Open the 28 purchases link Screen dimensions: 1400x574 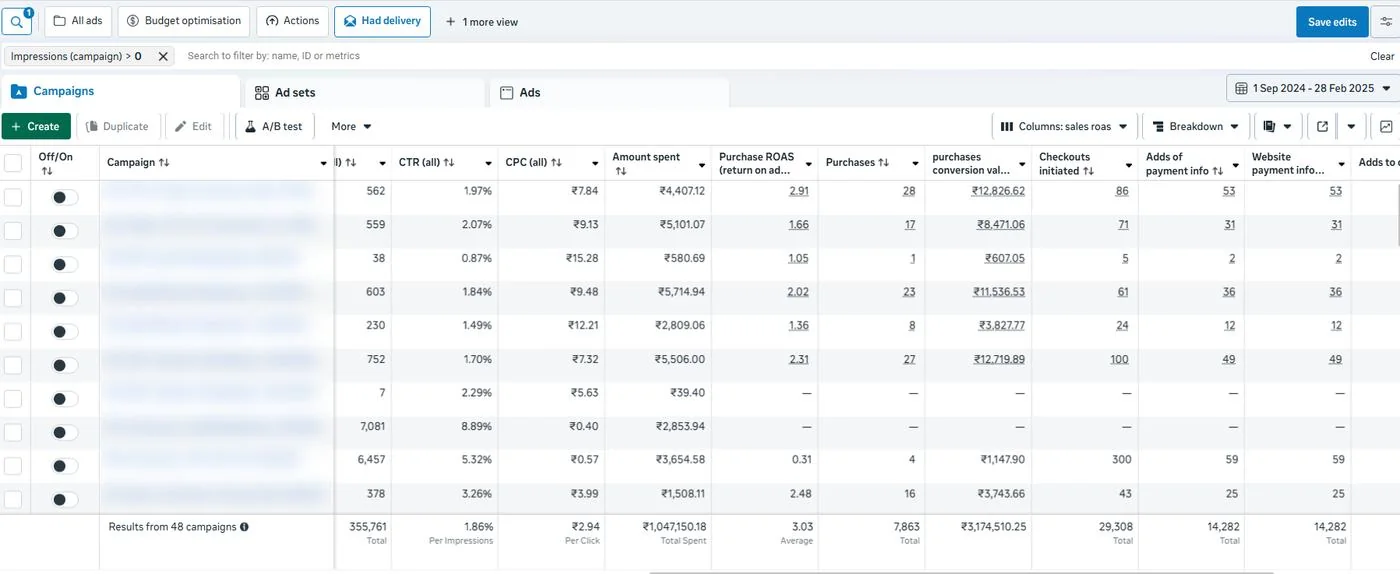(x=909, y=191)
